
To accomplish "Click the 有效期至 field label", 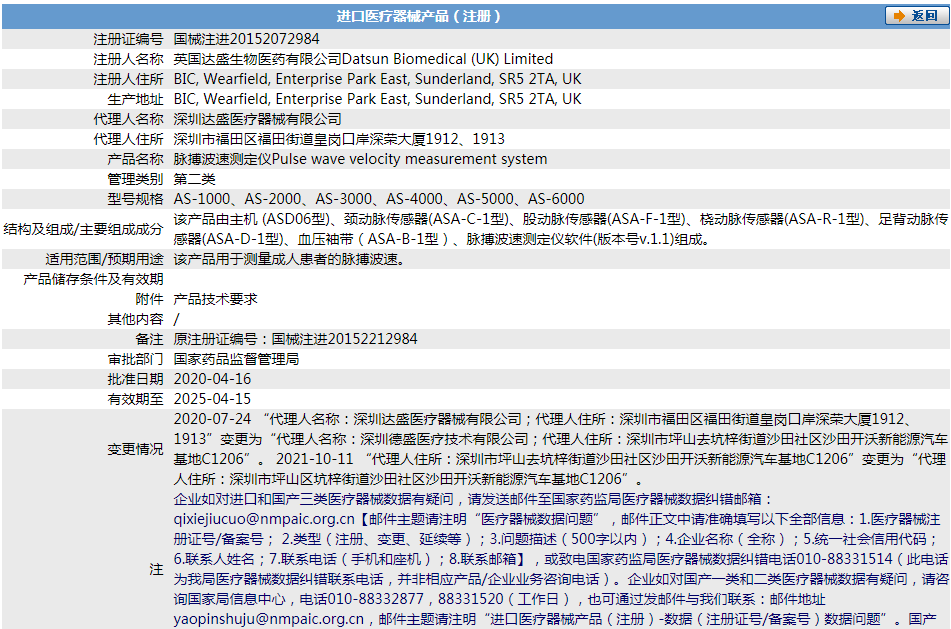I will [x=135, y=399].
